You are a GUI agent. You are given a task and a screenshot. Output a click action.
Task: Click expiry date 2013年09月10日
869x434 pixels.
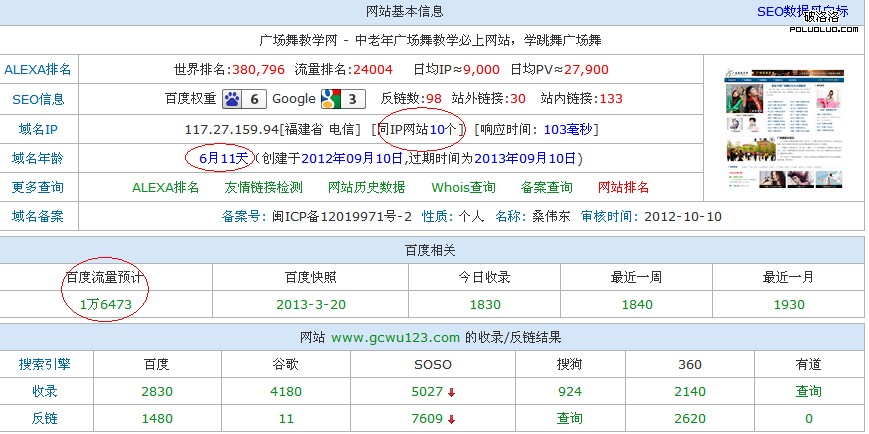pyautogui.click(x=525, y=159)
